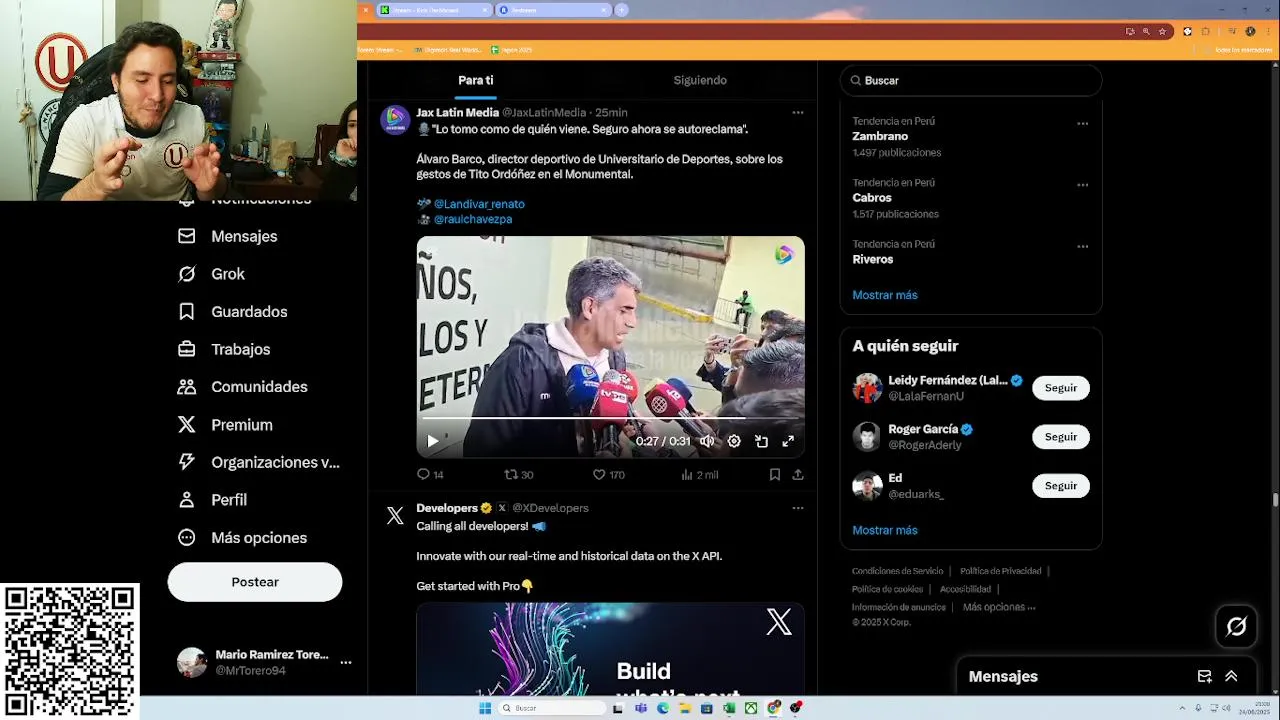The height and width of the screenshot is (720, 1280).
Task: Open Organizaciones verificadas in sidebar
Action: pyautogui.click(x=258, y=462)
